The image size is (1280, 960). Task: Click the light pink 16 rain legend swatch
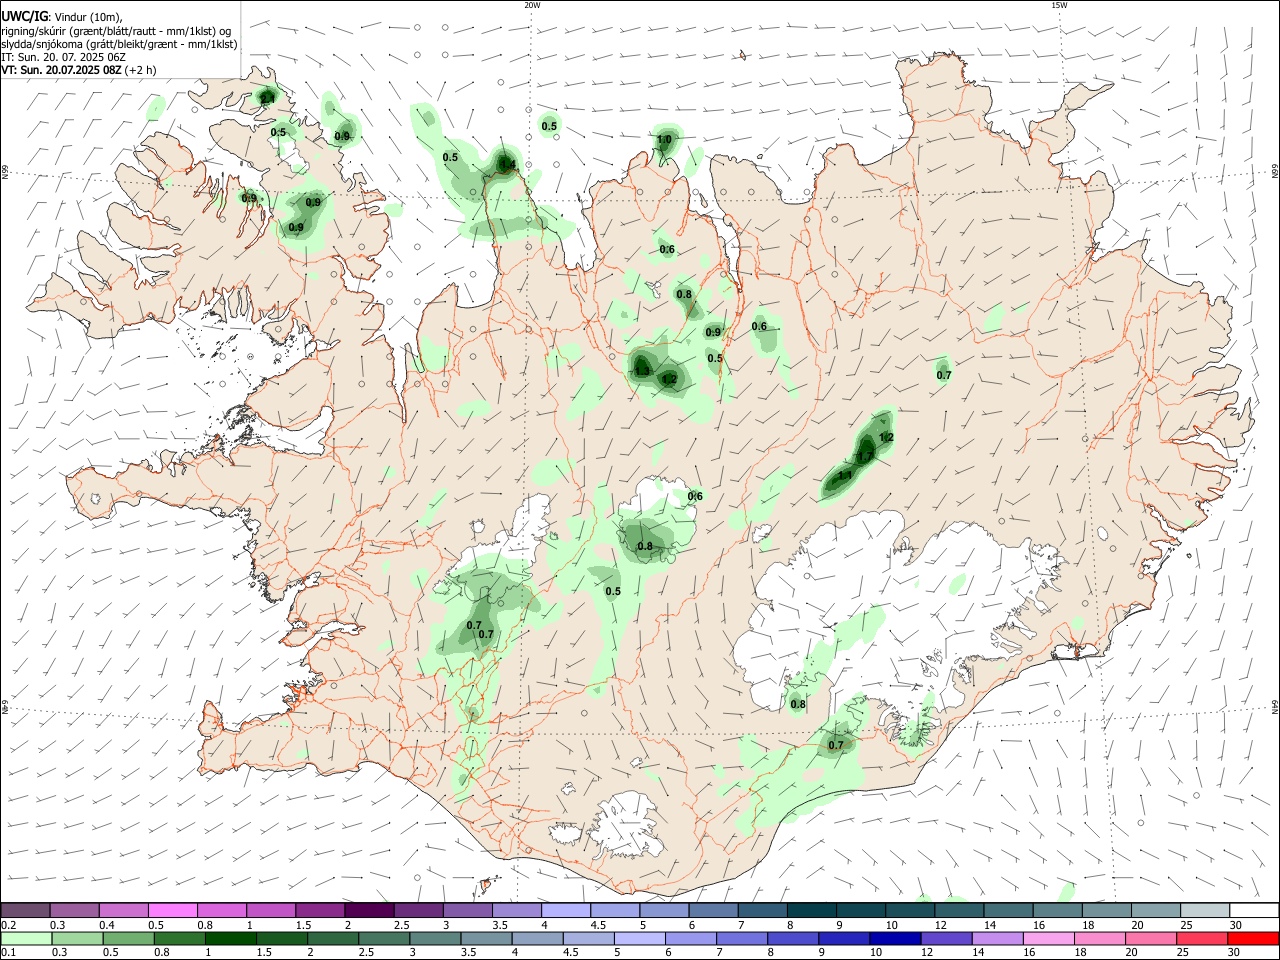(x=1049, y=939)
